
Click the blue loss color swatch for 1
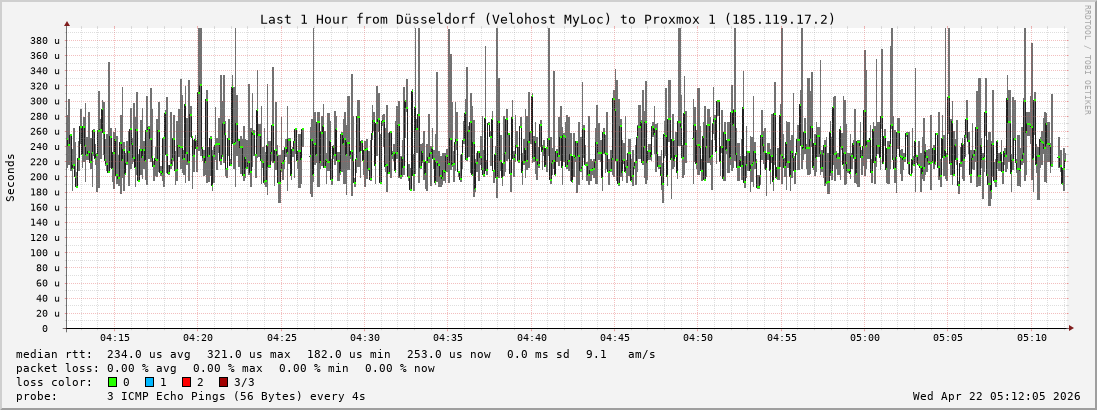tap(149, 382)
